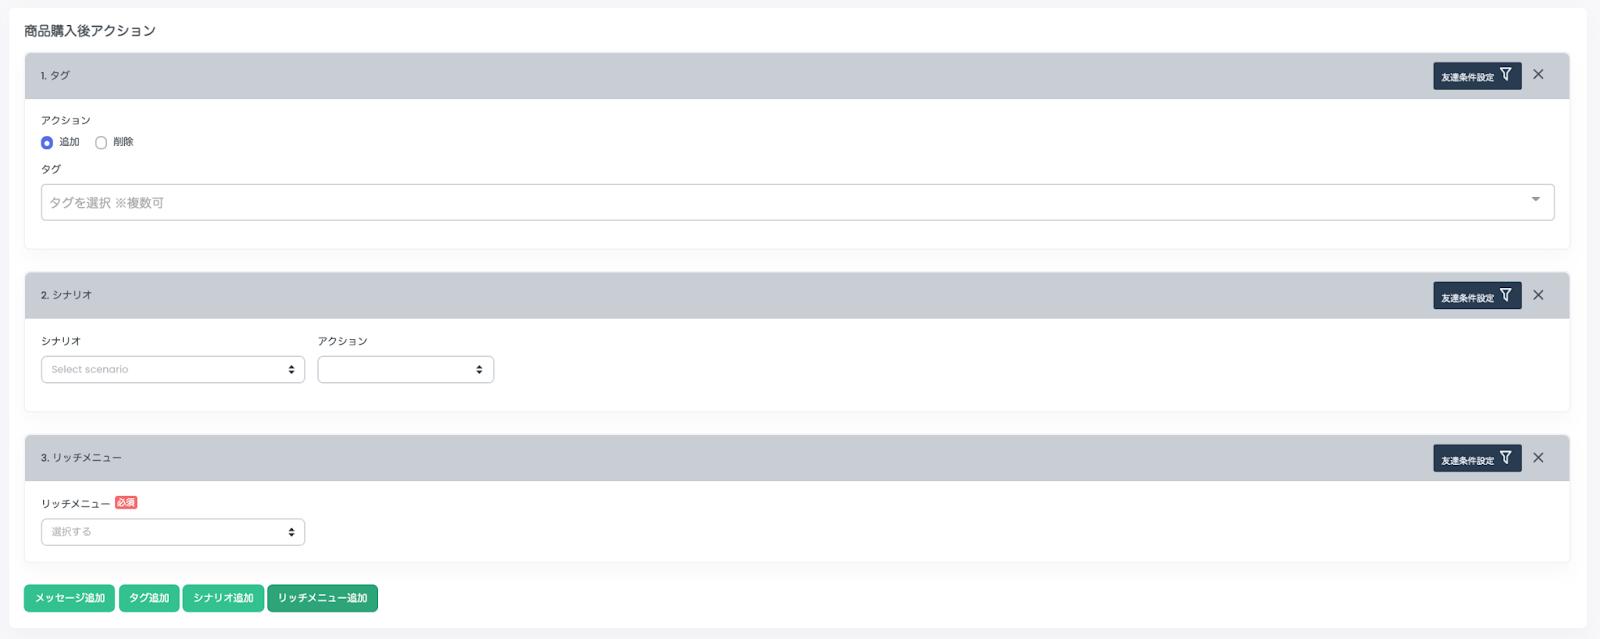1600x639 pixels.
Task: Open friend filter settings for the リッチメニュー action
Action: (1477, 459)
